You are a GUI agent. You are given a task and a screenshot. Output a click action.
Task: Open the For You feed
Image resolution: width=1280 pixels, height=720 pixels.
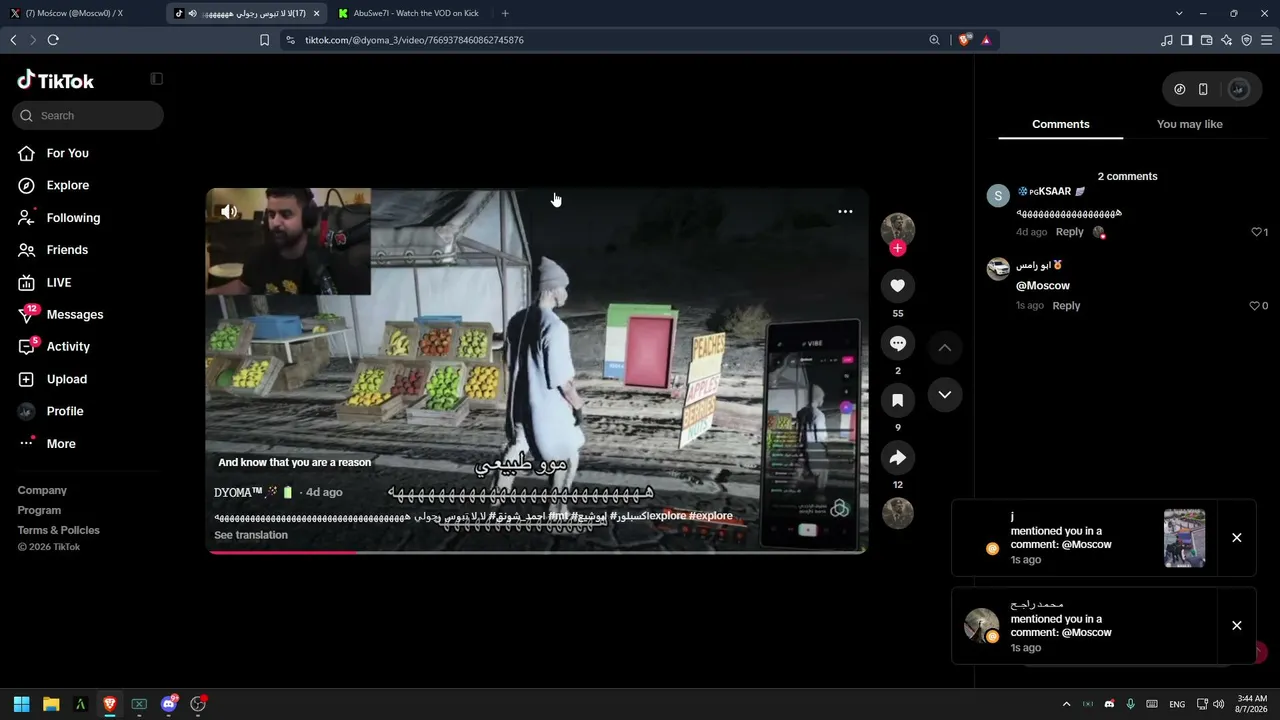(67, 153)
